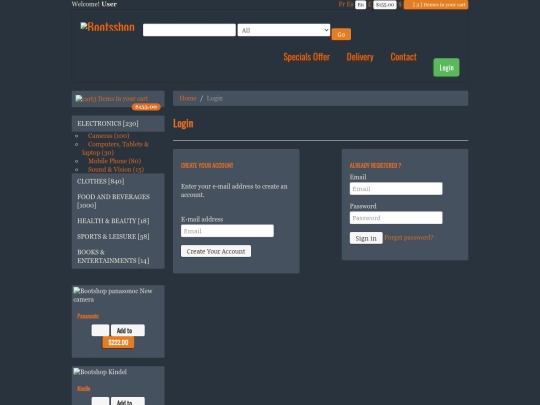Click the Create Your Account button
Image resolution: width=540 pixels, height=405 pixels.
click(216, 251)
